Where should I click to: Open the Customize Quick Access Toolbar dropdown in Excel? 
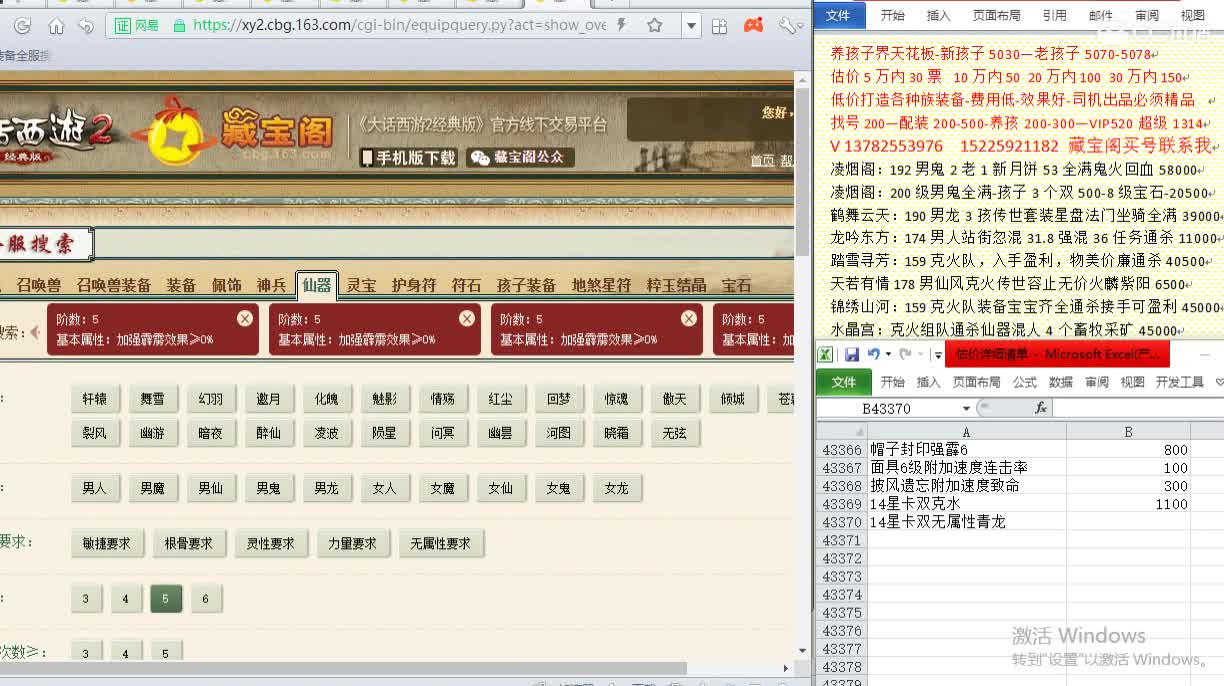pos(938,355)
